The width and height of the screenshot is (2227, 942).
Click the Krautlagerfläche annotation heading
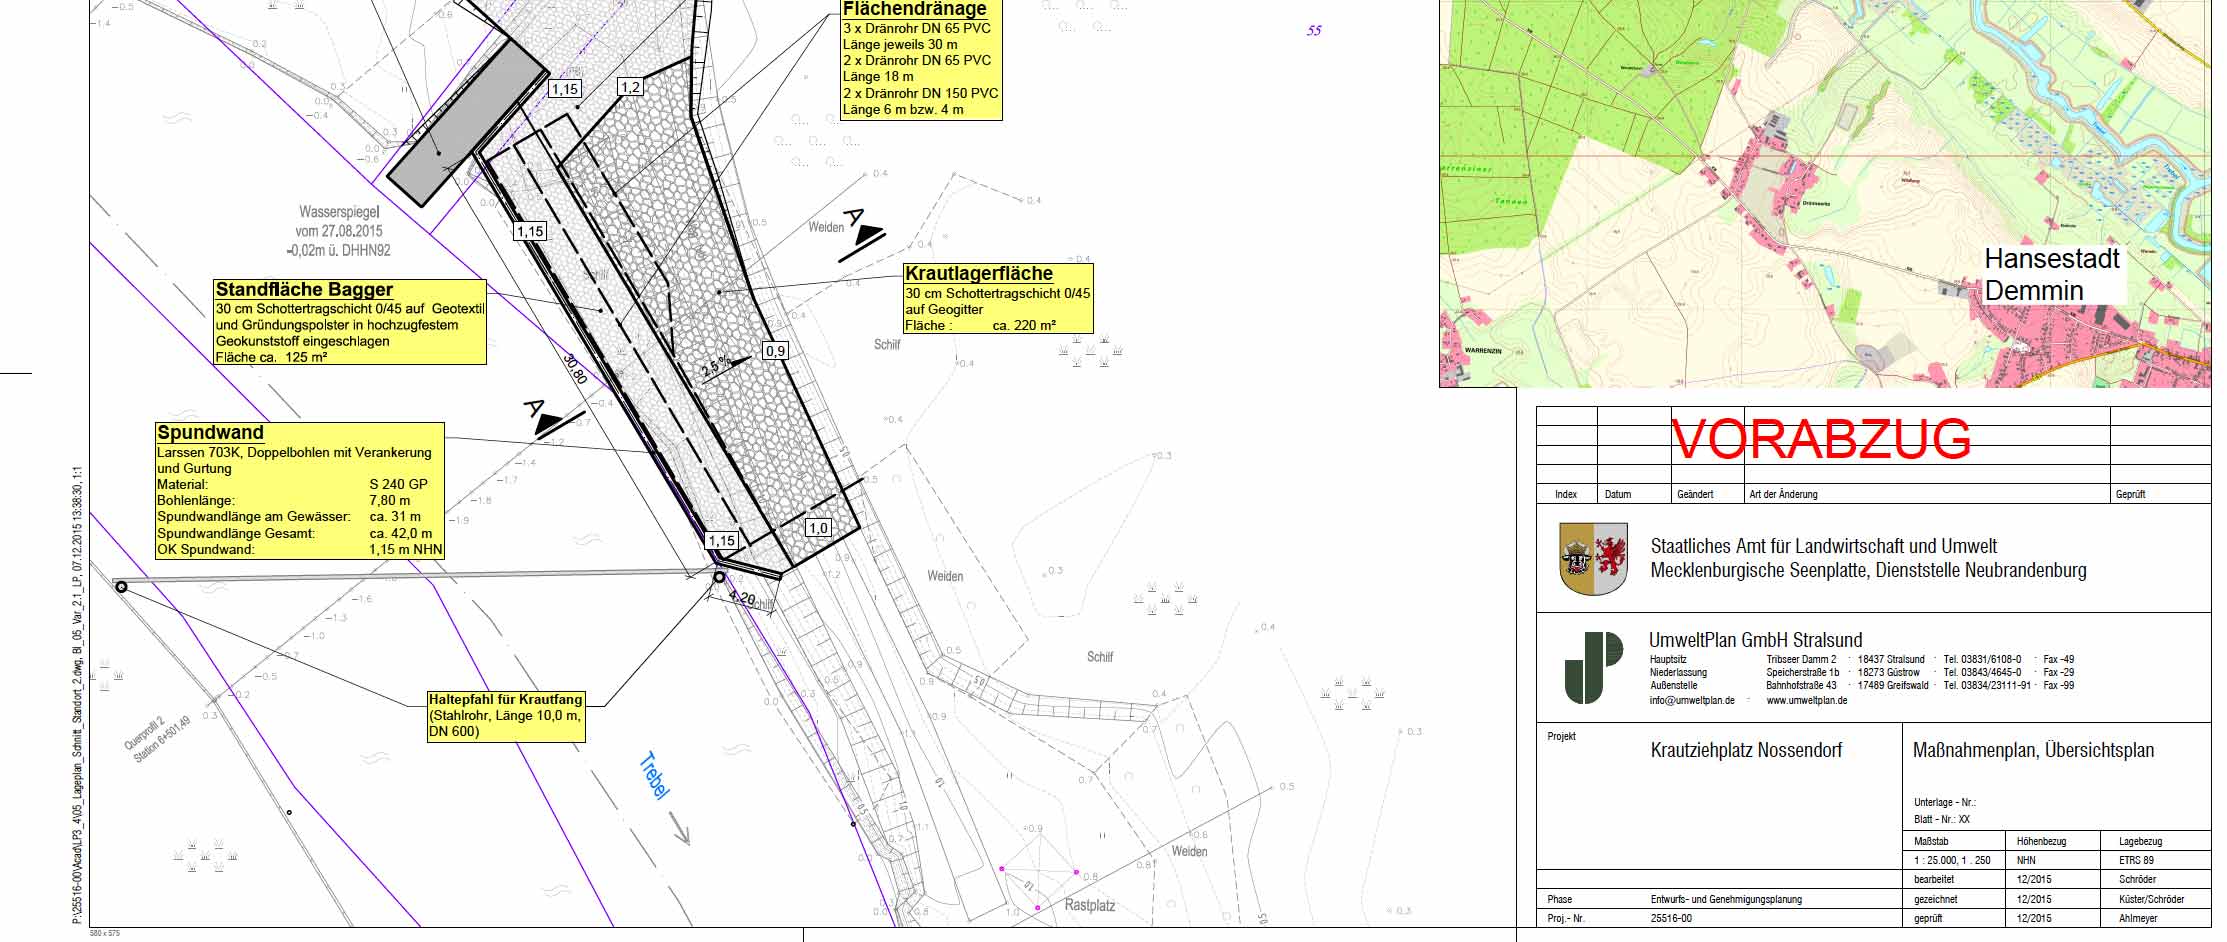click(x=978, y=274)
